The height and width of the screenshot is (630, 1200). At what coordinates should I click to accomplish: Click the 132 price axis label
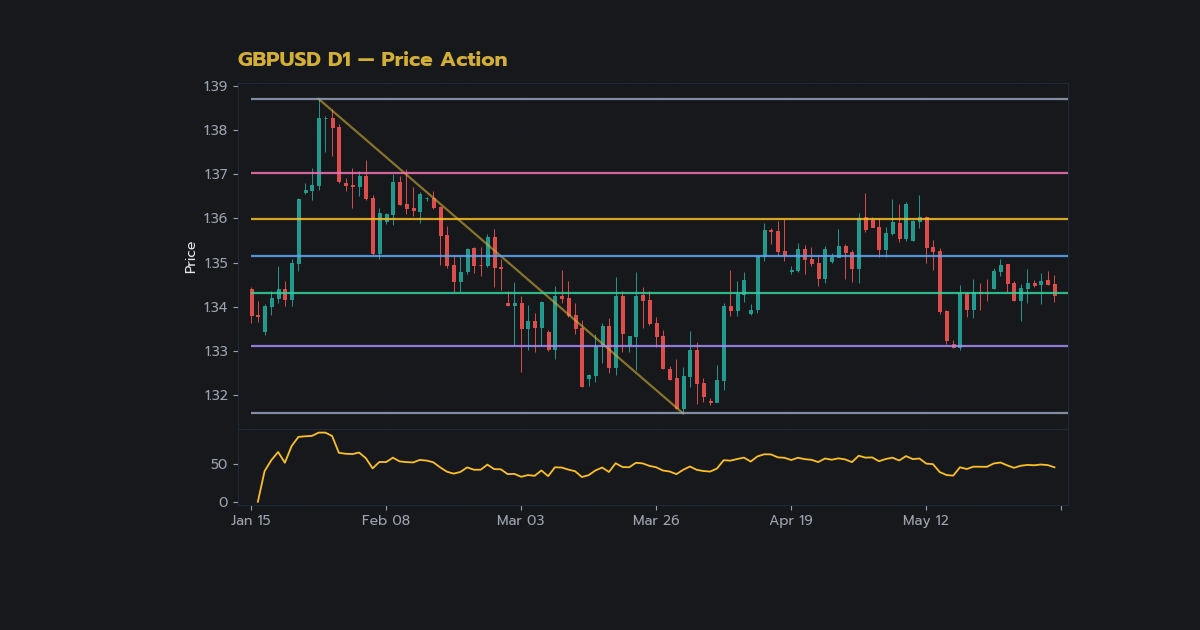coord(216,396)
